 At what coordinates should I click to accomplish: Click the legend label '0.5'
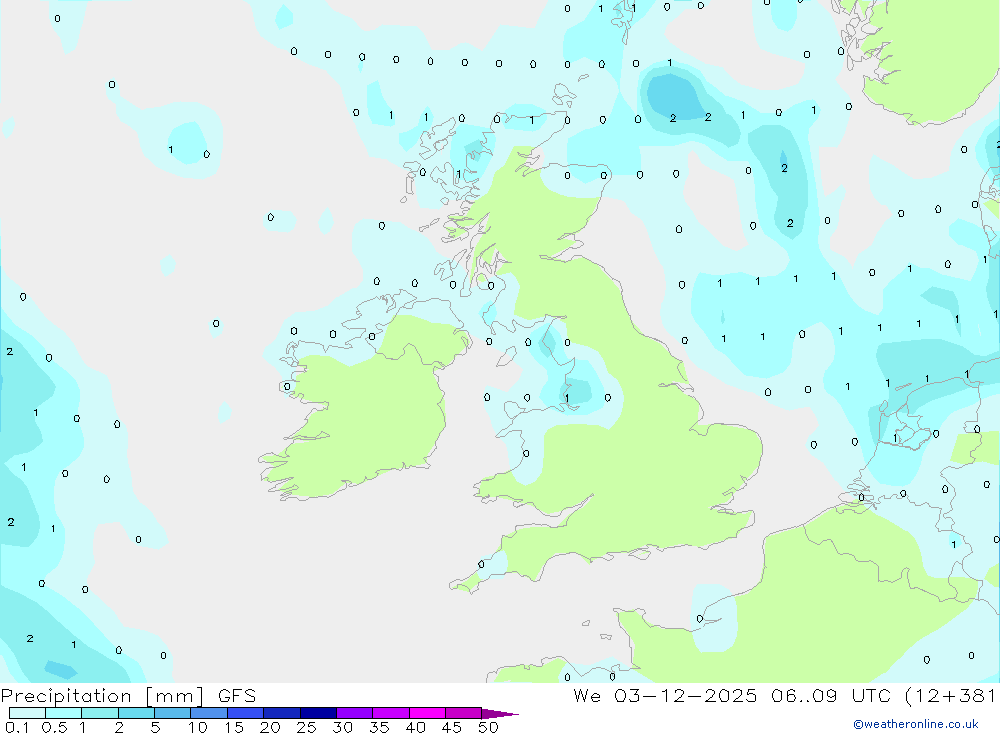tap(54, 727)
